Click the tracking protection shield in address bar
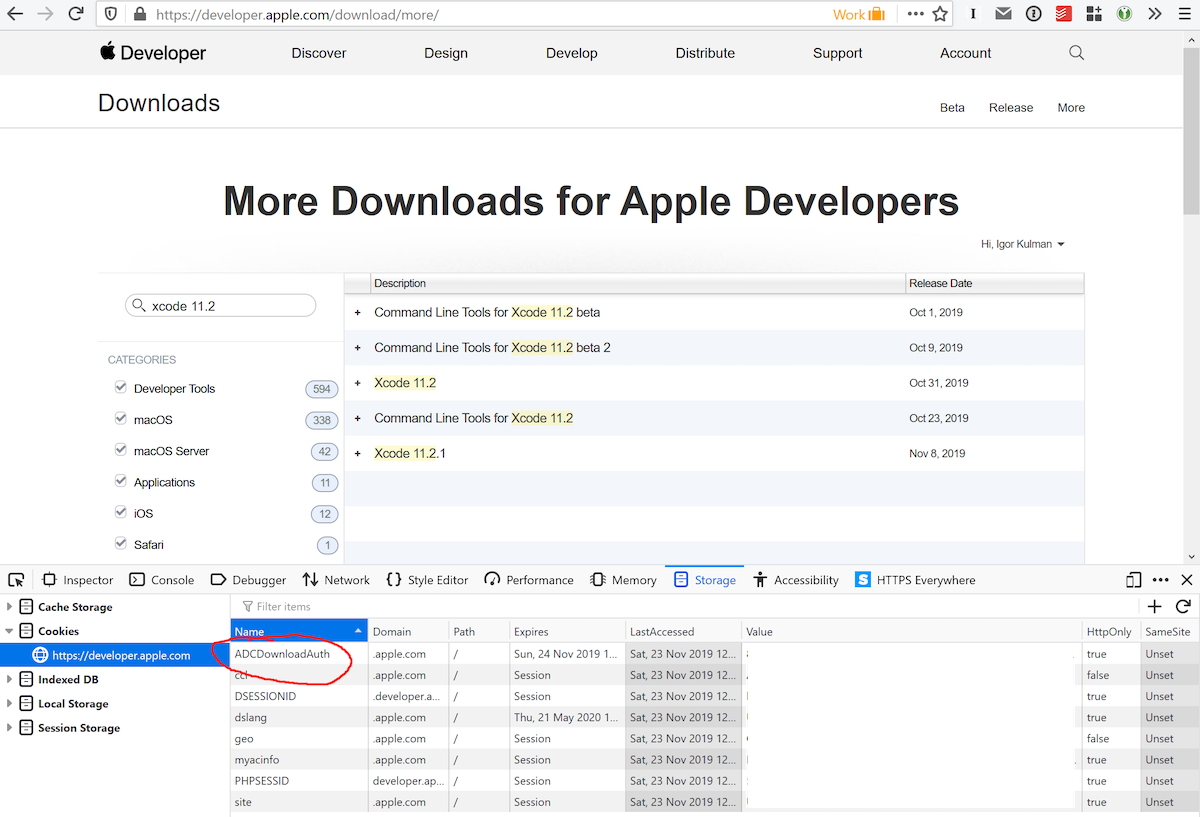The height and width of the screenshot is (817, 1200). tap(111, 14)
